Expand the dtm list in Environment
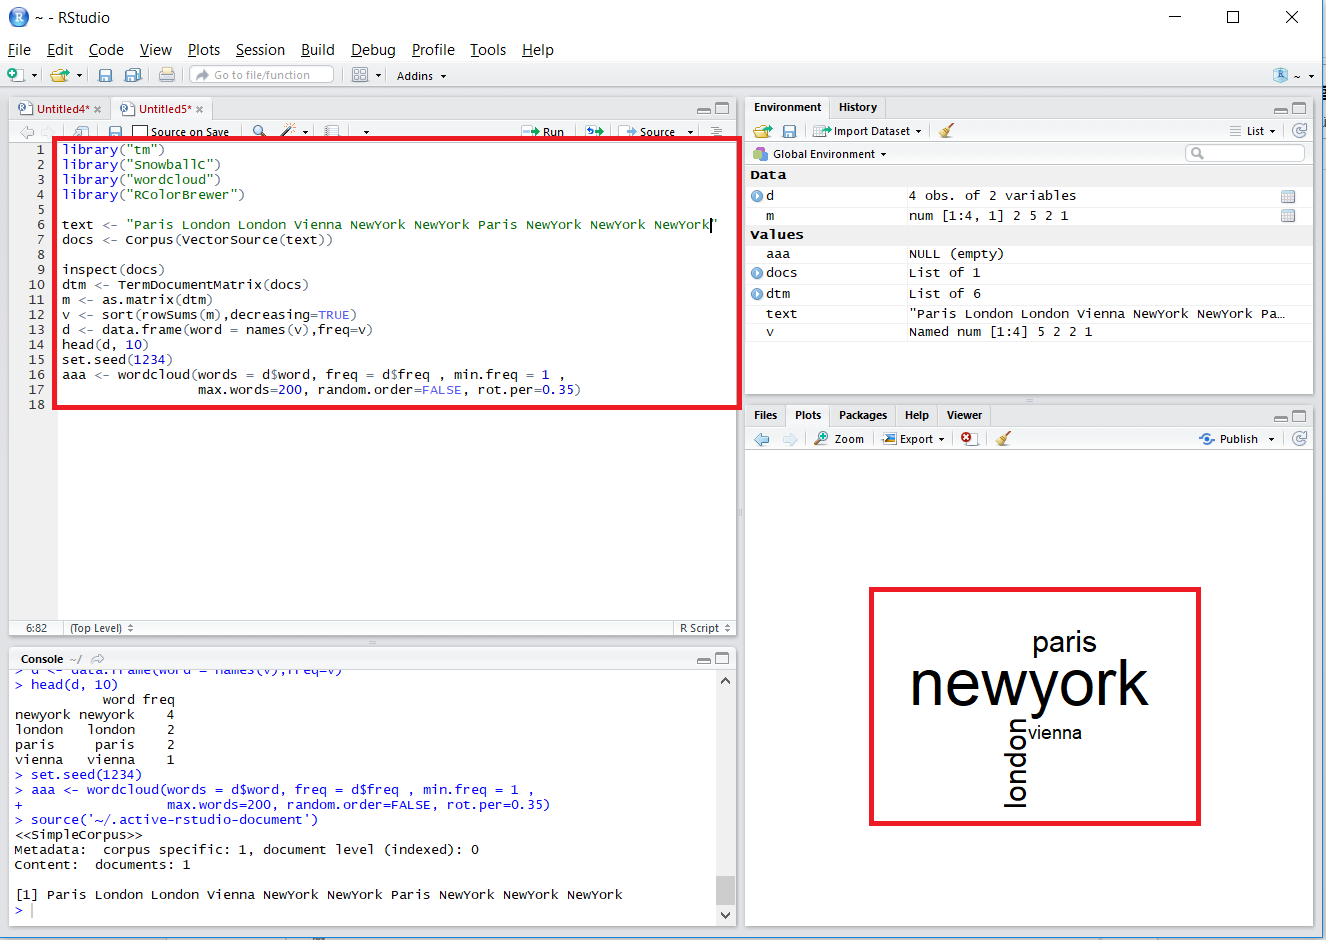The height and width of the screenshot is (940, 1326). [757, 294]
